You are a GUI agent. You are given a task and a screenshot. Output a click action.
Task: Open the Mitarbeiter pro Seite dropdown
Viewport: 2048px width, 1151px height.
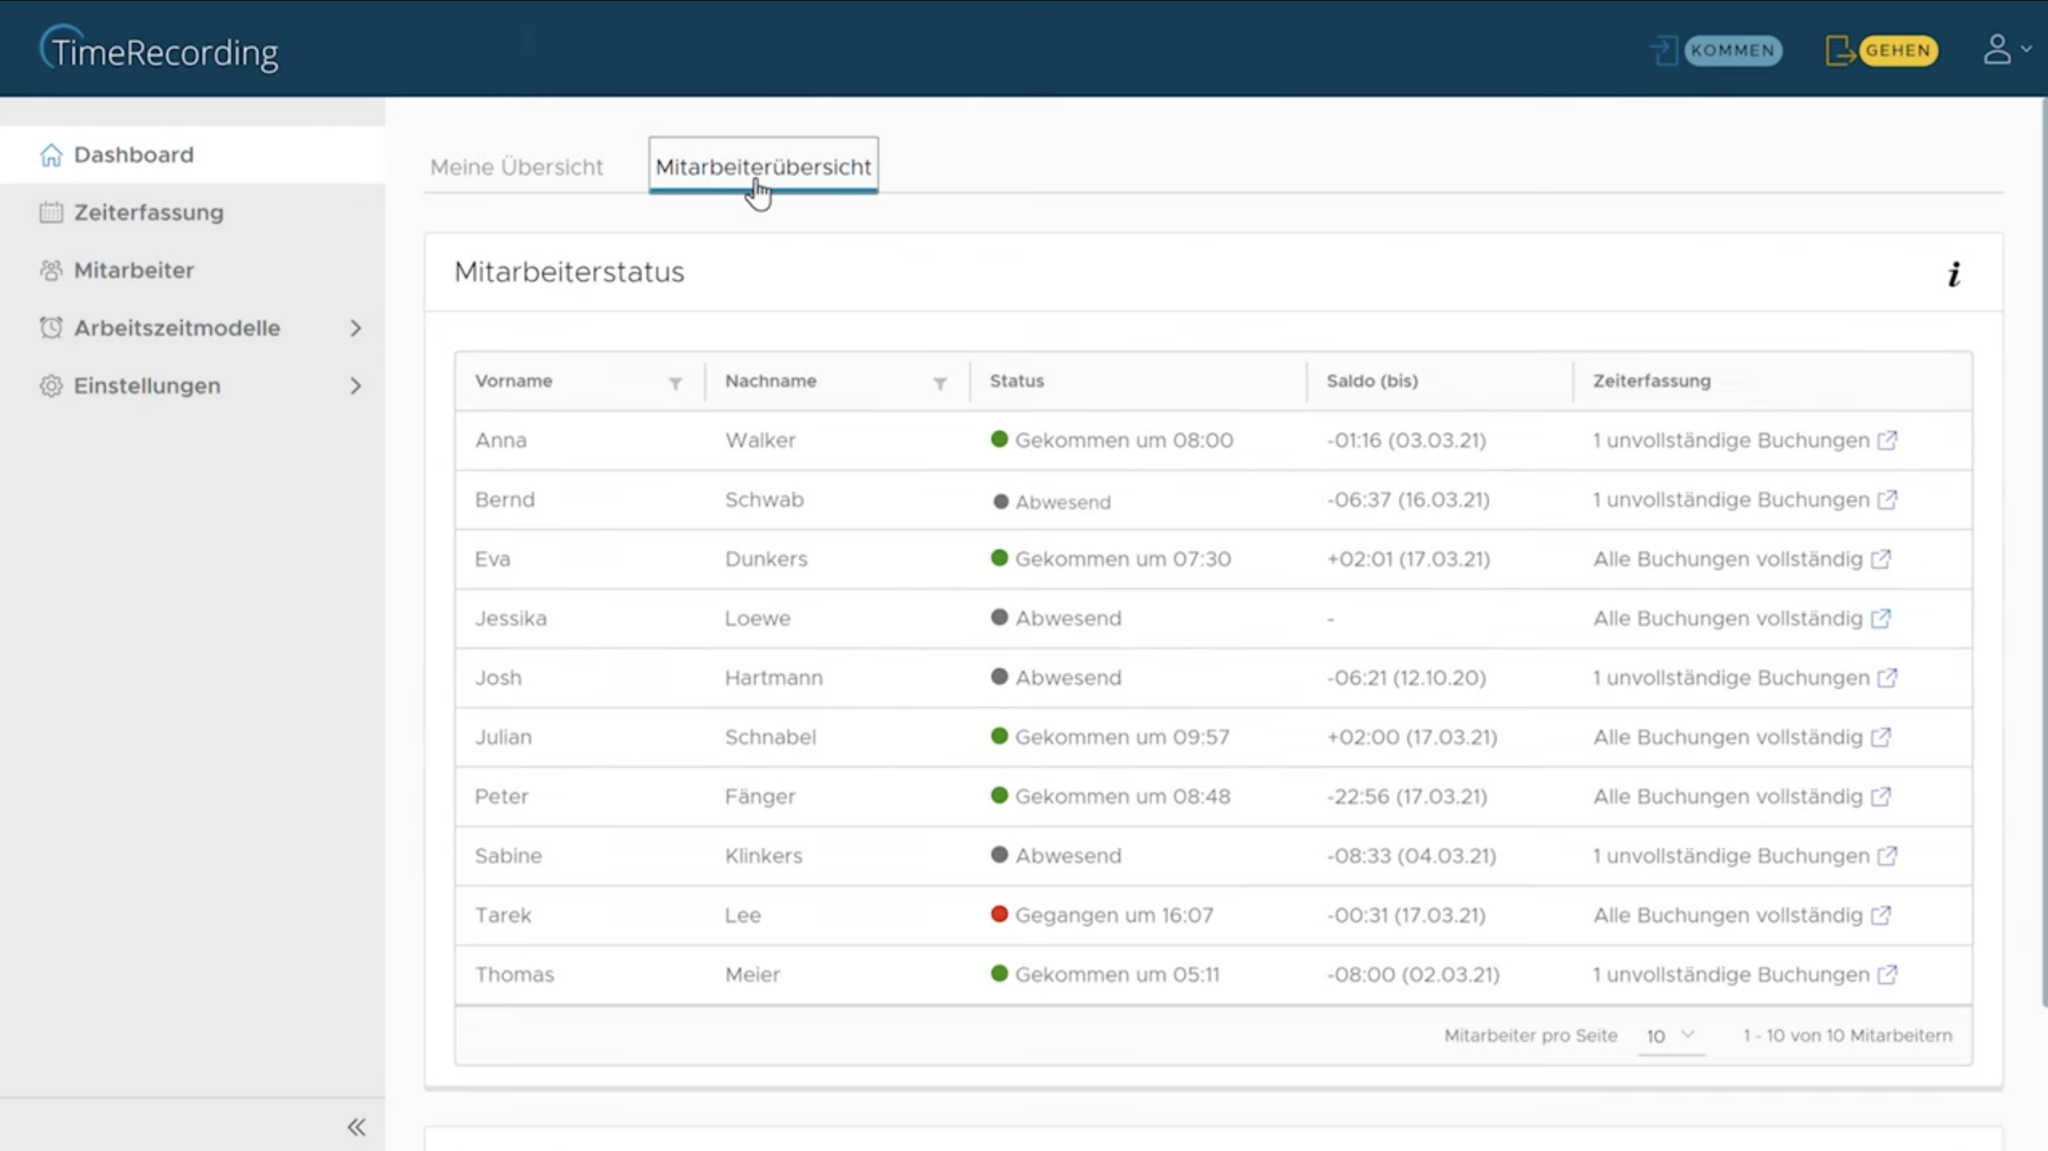[1671, 1036]
